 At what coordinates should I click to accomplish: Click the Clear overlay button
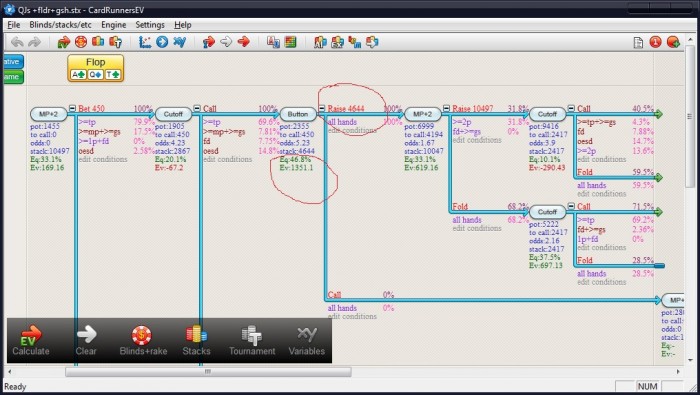[x=86, y=341]
